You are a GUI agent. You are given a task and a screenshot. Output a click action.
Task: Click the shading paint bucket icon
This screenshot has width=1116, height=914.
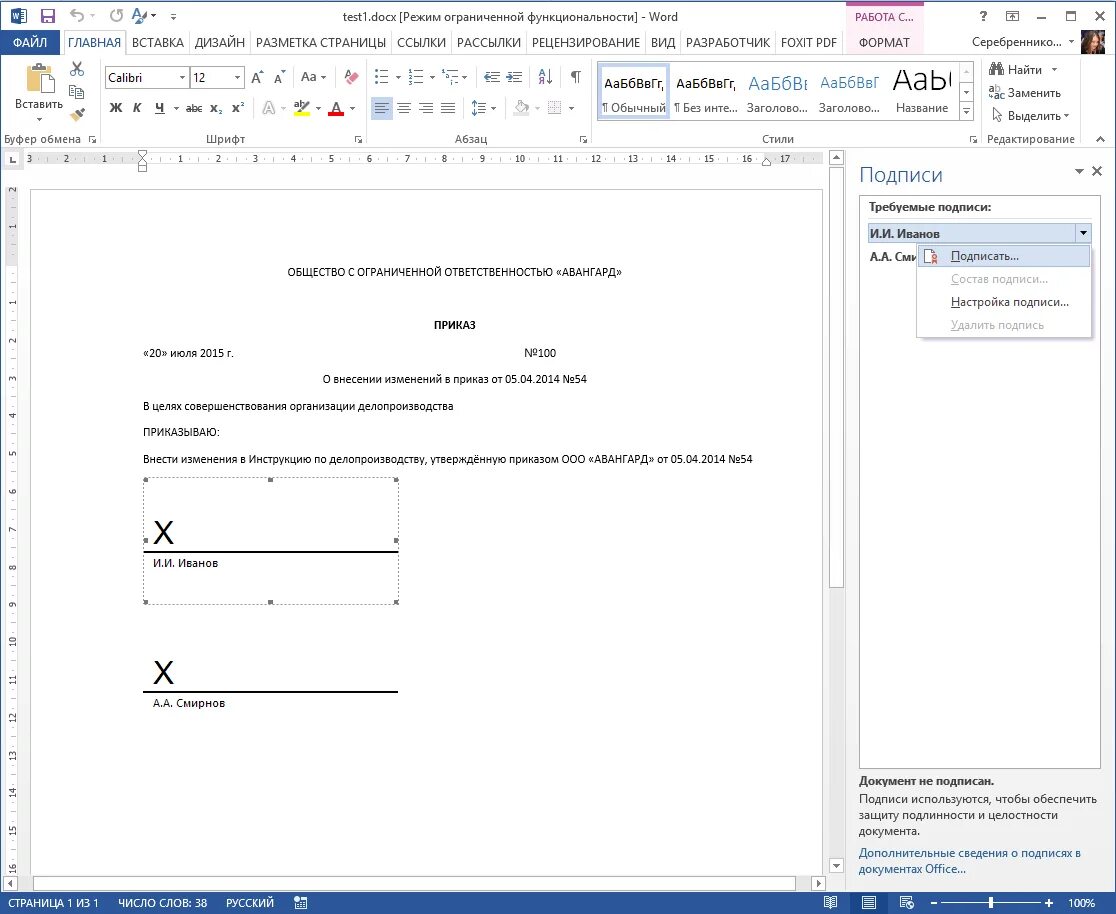522,108
